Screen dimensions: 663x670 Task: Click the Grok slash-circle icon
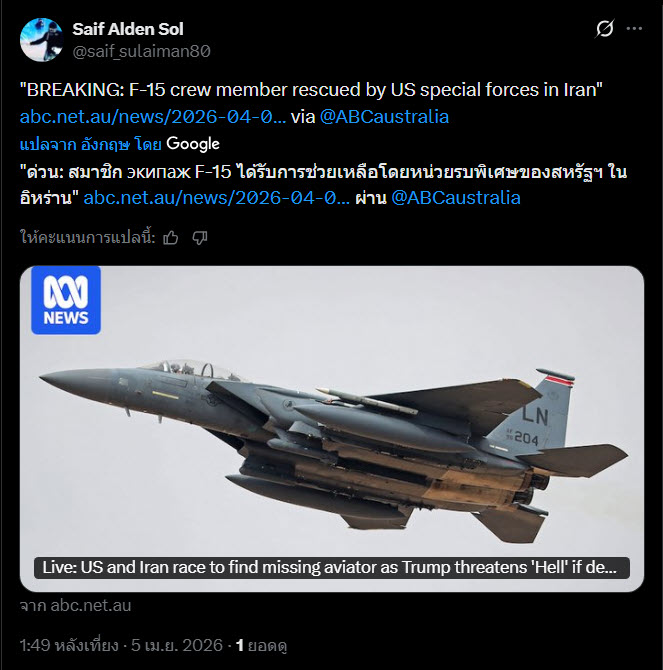click(604, 29)
